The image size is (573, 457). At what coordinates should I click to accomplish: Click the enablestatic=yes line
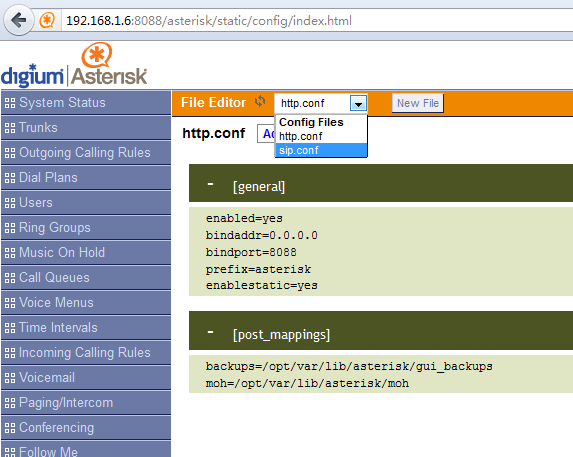point(262,285)
